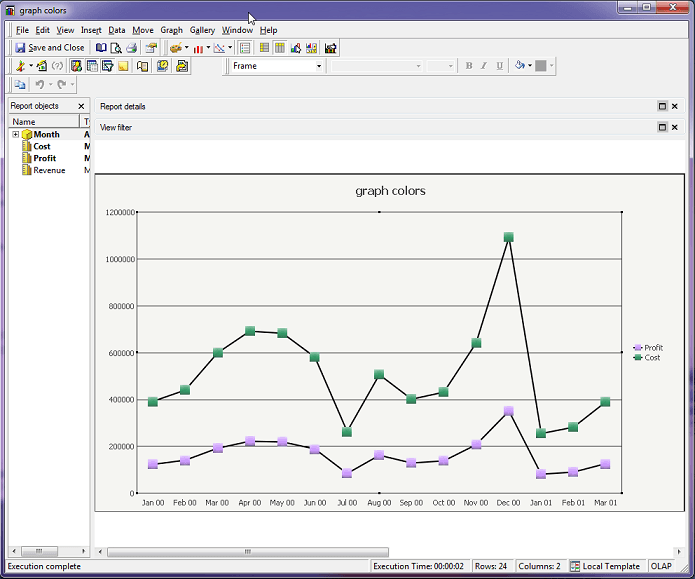Click the help question mark icon

[58, 66]
